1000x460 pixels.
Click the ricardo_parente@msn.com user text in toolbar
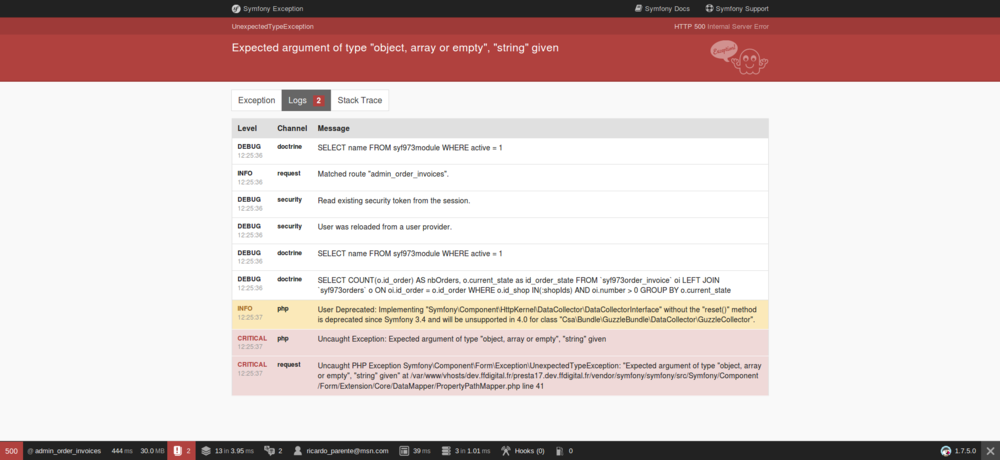pyautogui.click(x=347, y=450)
